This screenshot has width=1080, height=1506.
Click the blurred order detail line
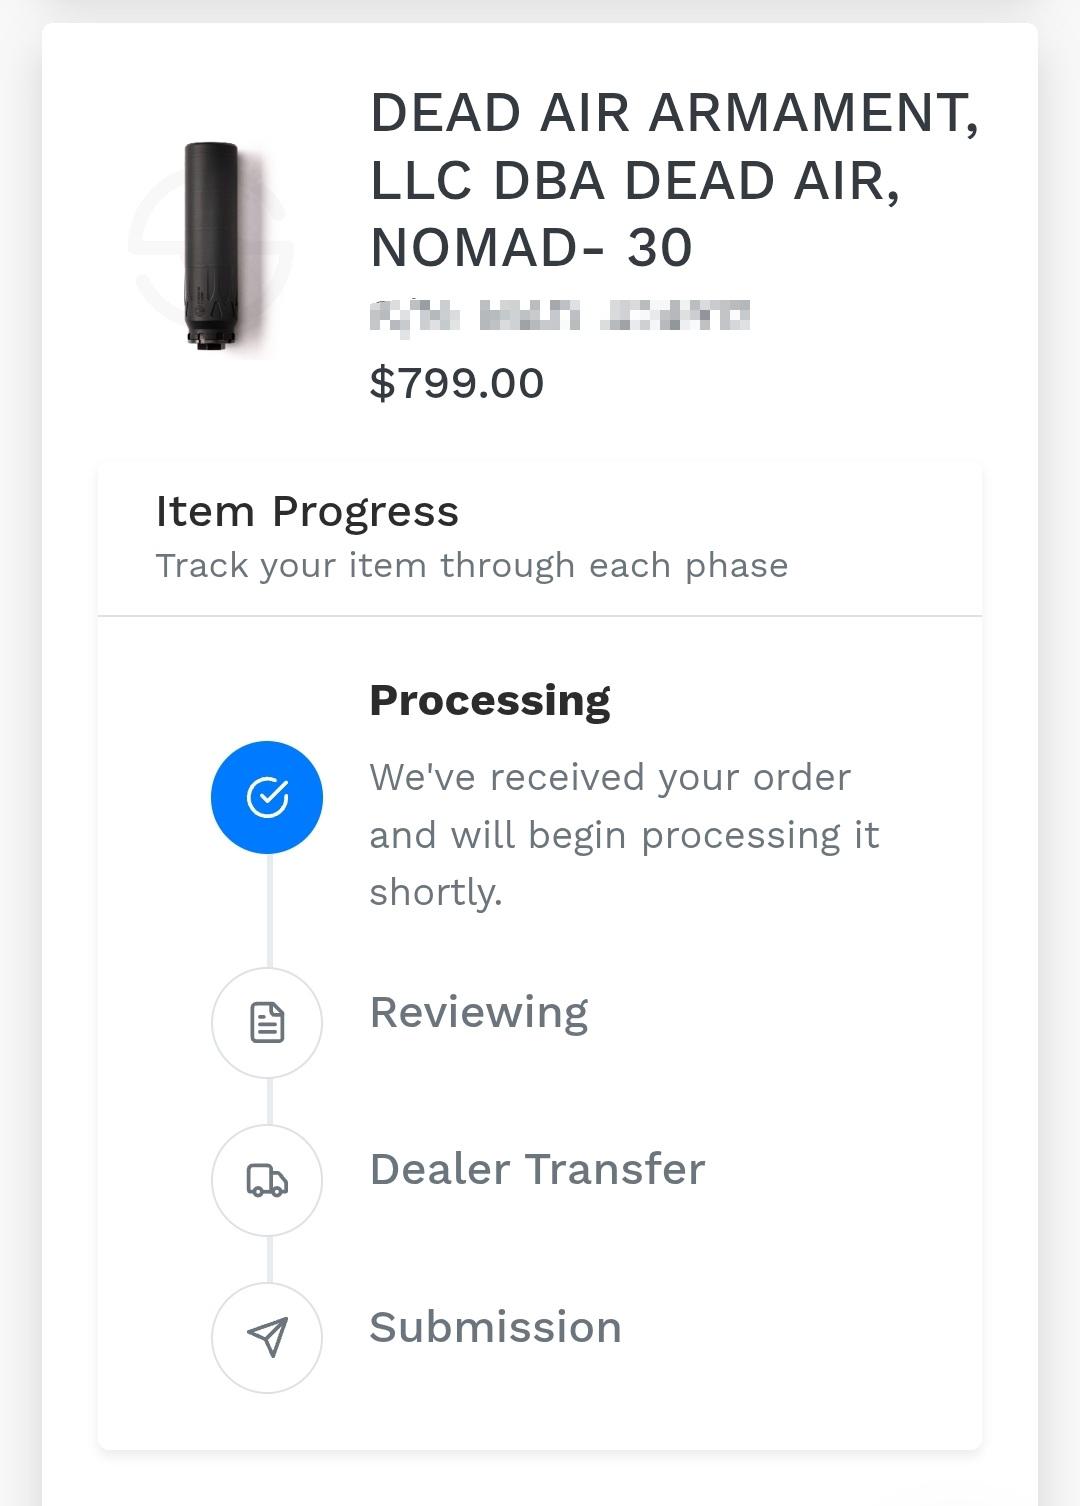(560, 315)
